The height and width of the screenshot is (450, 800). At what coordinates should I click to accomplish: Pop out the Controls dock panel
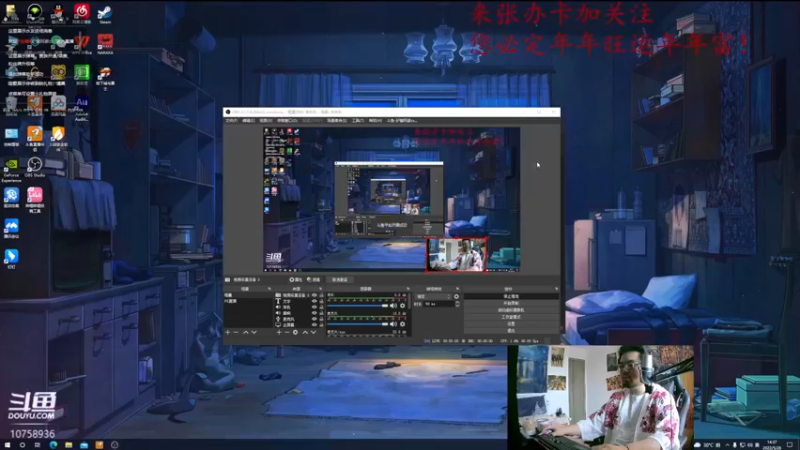click(x=556, y=289)
